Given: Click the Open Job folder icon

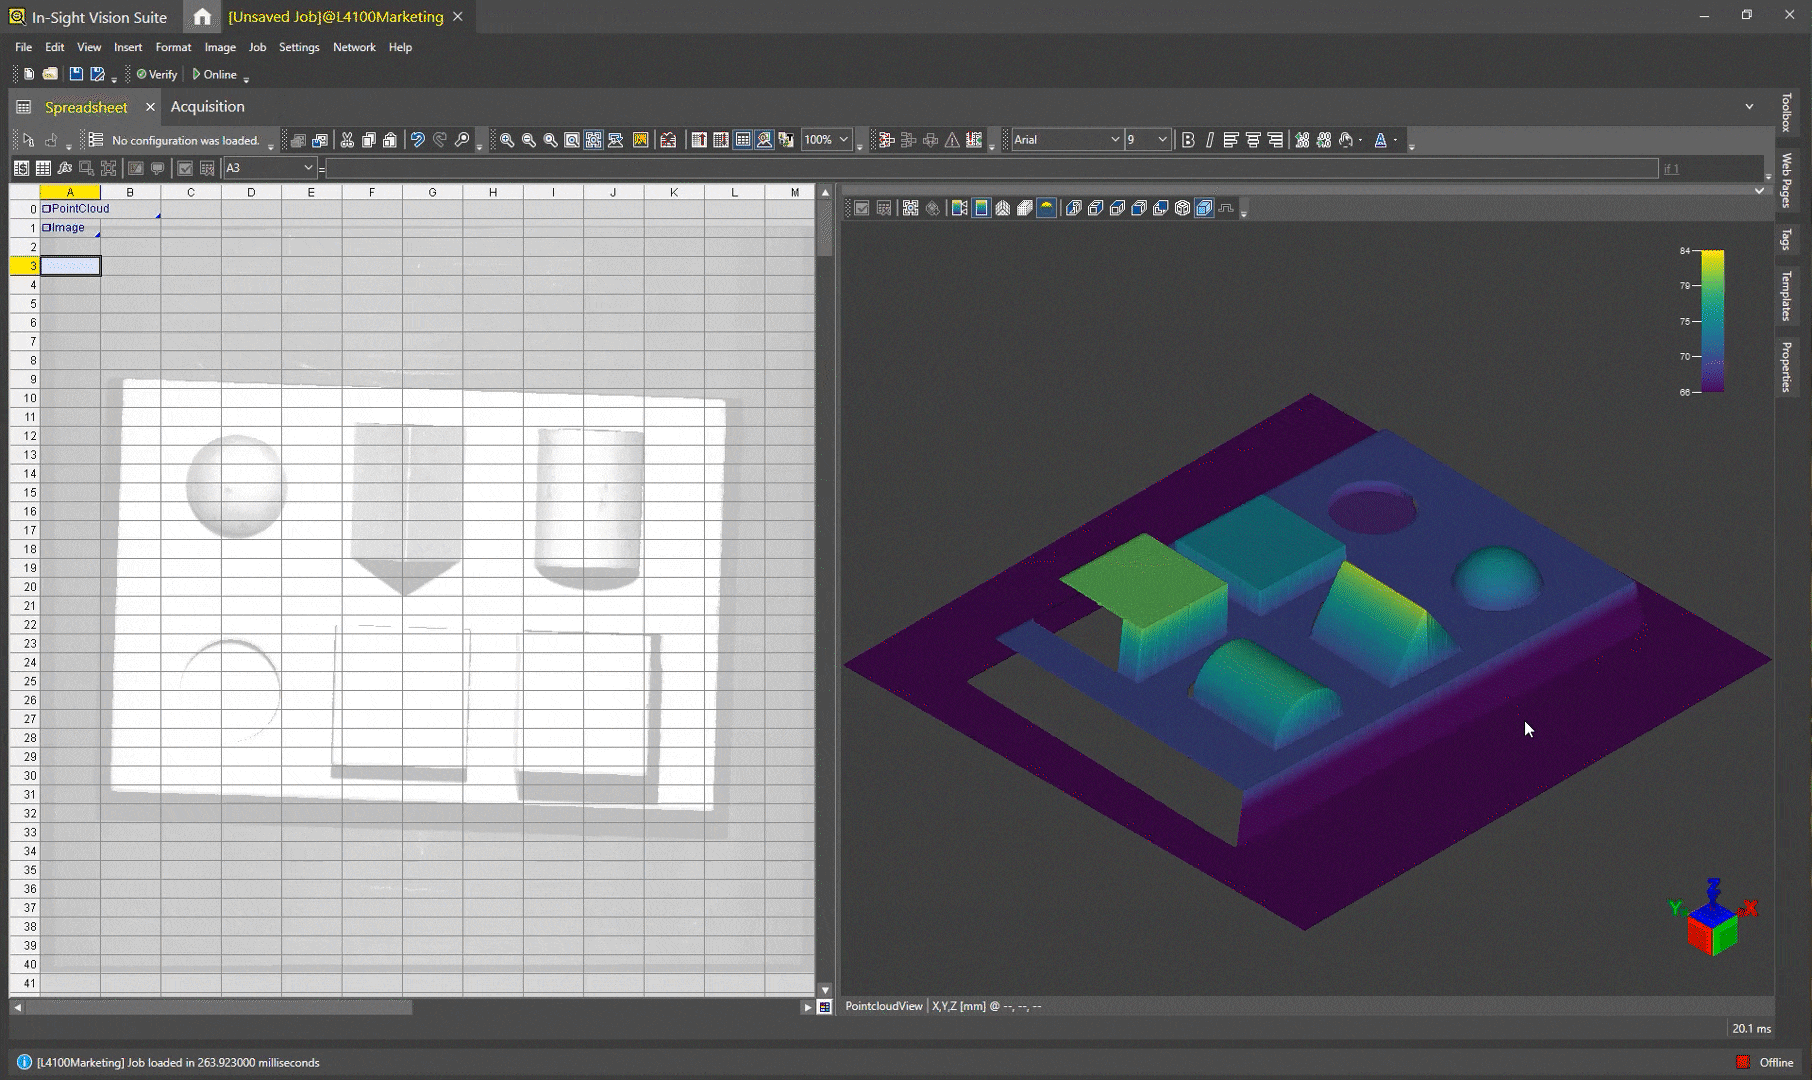Looking at the screenshot, I should click(50, 74).
